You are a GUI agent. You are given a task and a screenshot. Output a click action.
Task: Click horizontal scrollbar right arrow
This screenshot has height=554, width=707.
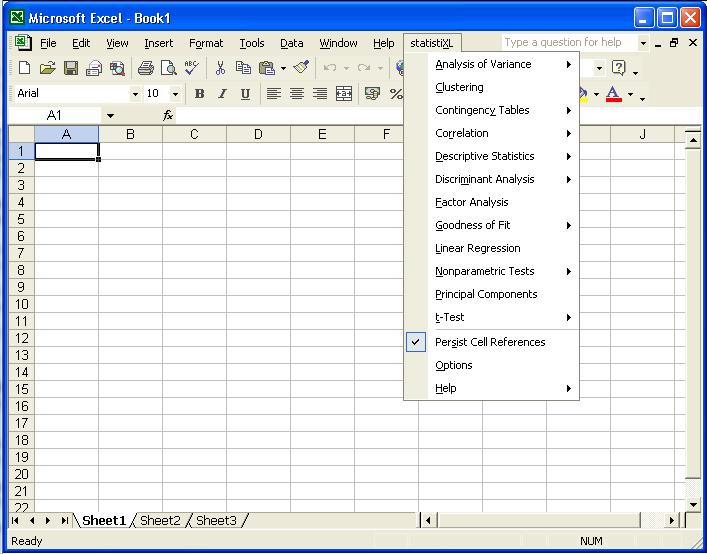[672, 521]
